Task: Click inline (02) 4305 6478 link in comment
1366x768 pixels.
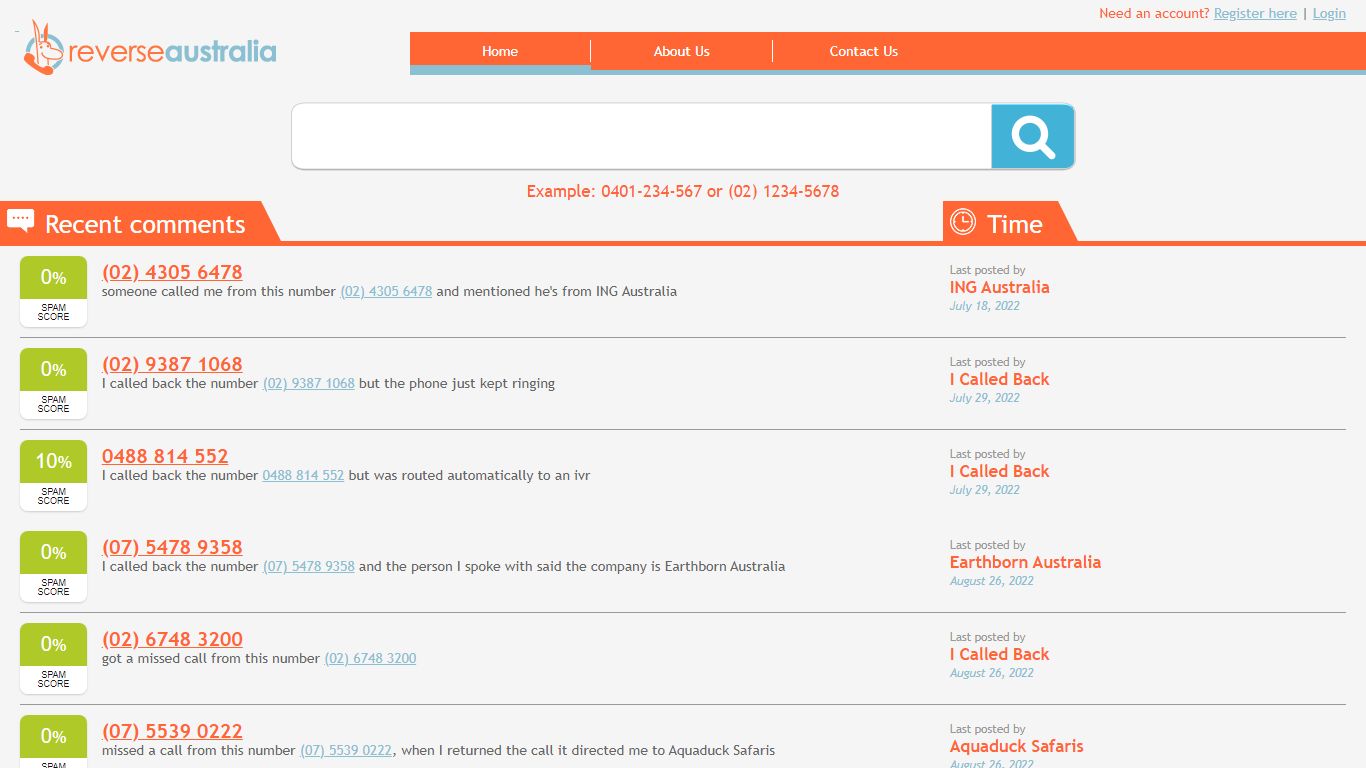Action: tap(386, 292)
